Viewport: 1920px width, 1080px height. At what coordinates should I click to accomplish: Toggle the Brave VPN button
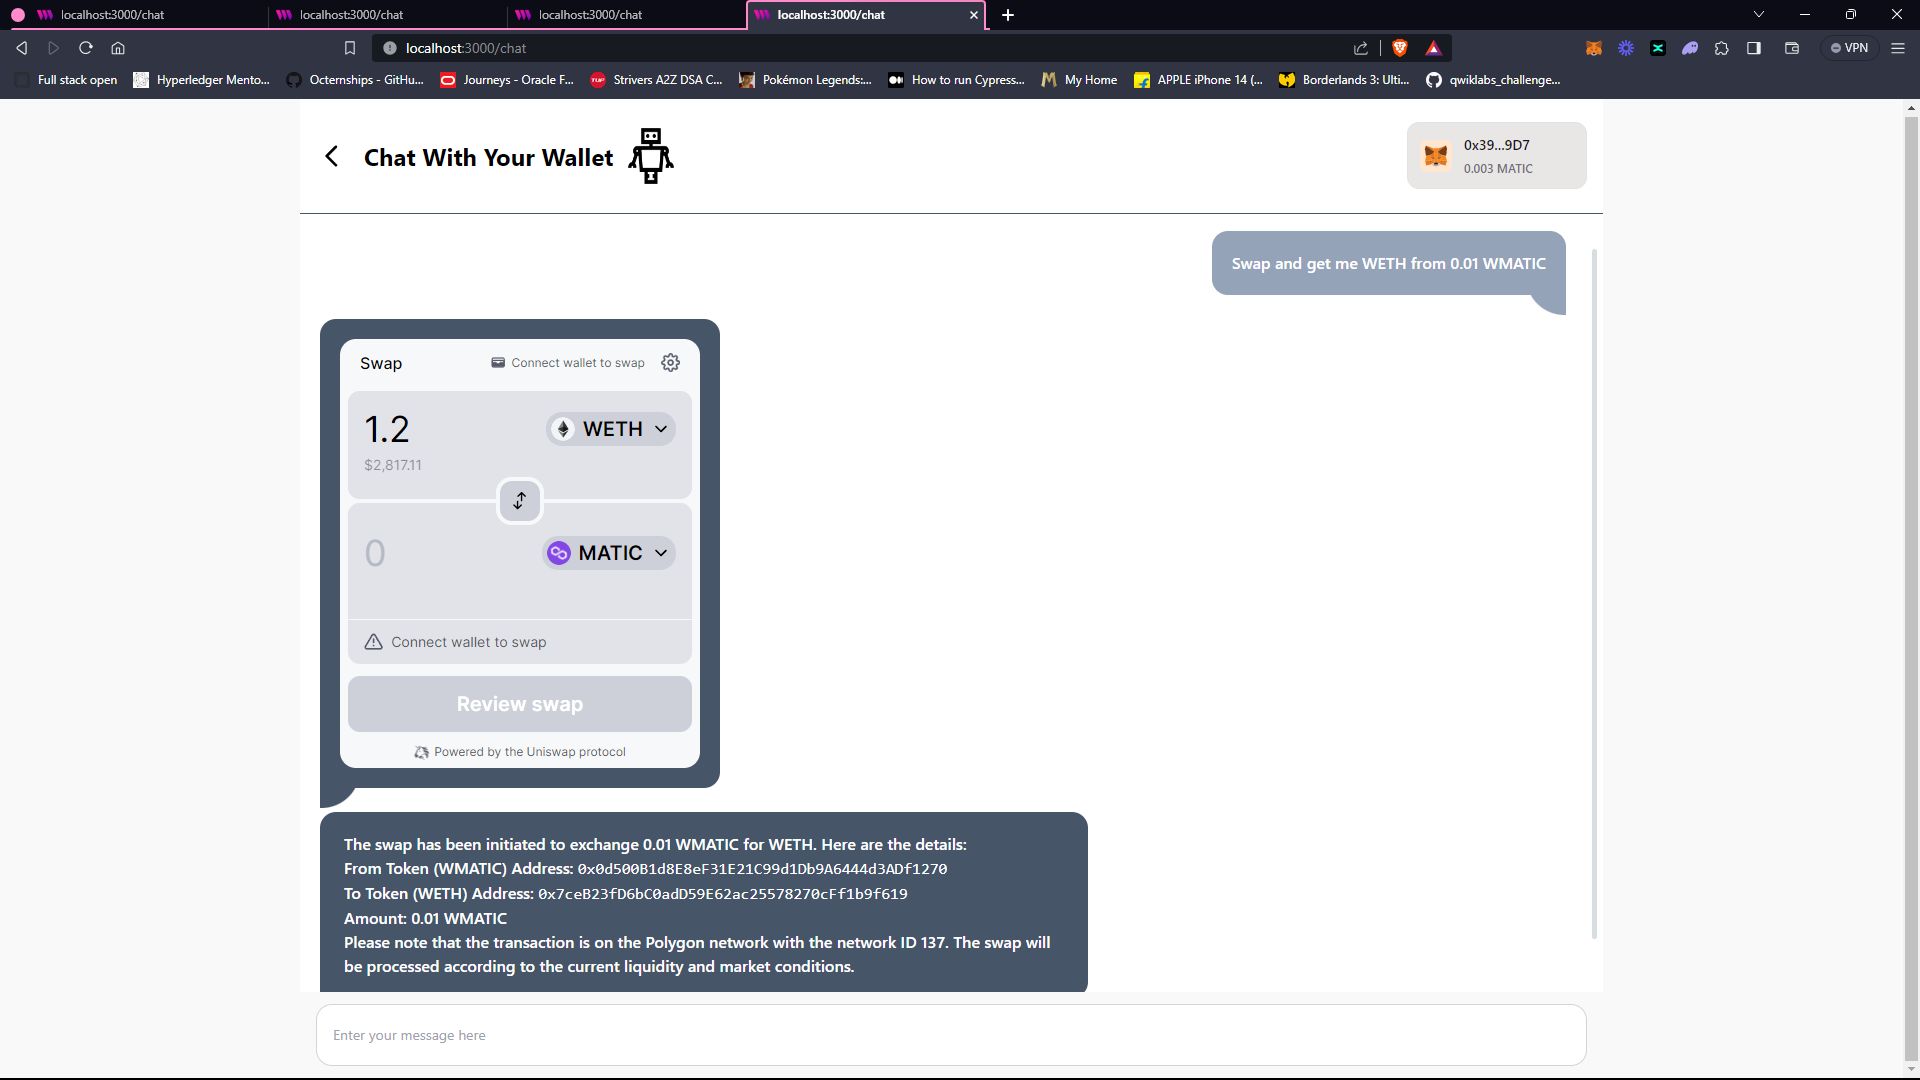point(1849,48)
